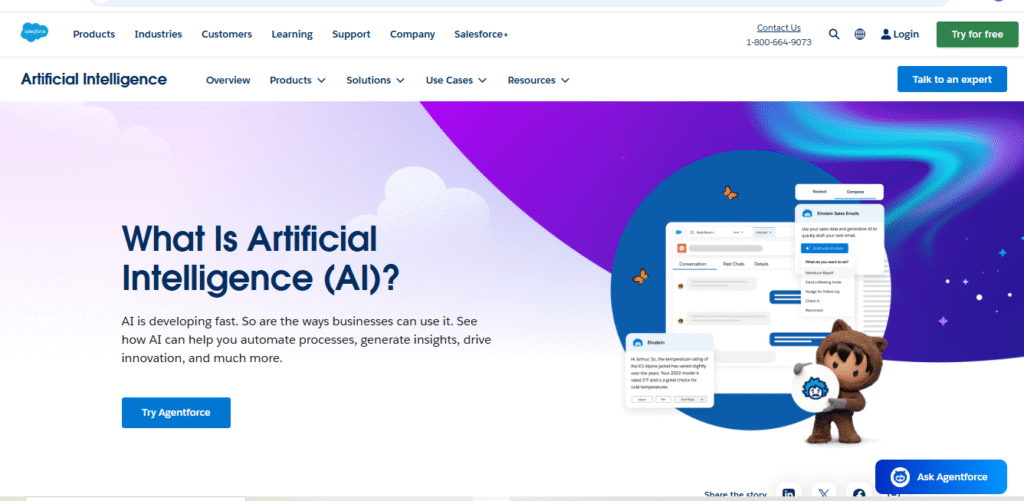Open the Learning menu

tap(292, 35)
